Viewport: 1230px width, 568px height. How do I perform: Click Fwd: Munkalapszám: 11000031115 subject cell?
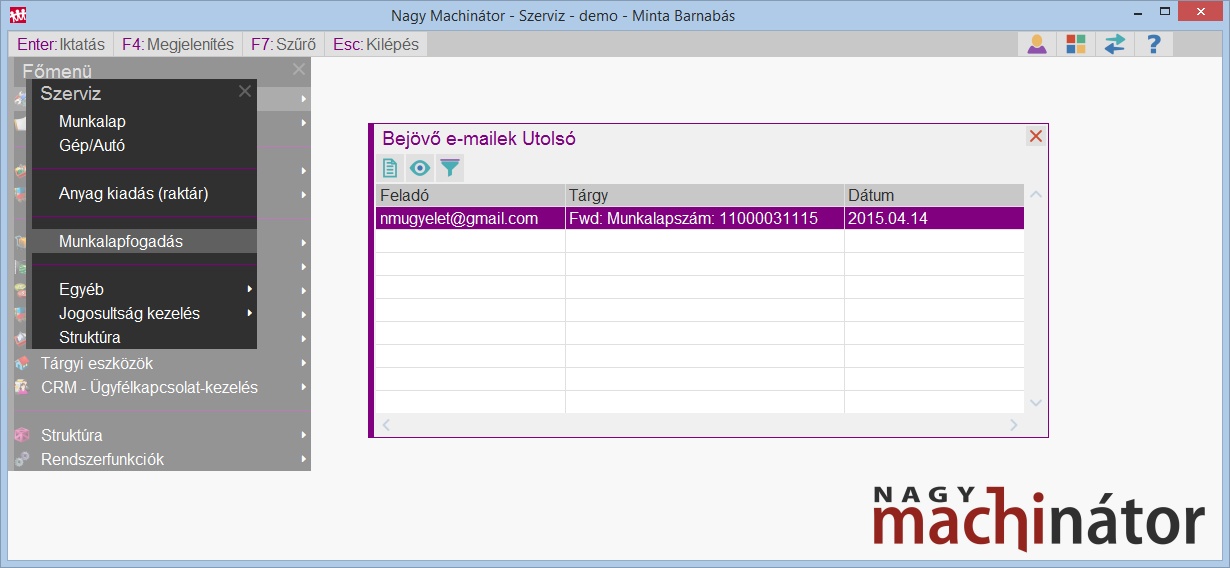tap(705, 218)
